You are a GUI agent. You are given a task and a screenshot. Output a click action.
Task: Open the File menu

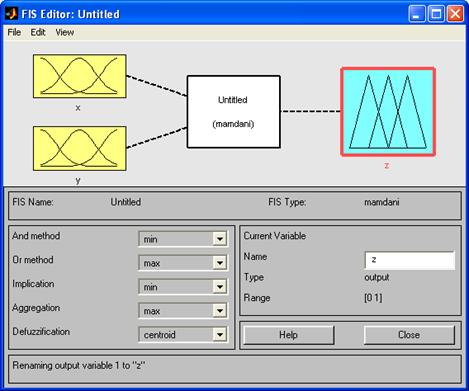[x=14, y=32]
